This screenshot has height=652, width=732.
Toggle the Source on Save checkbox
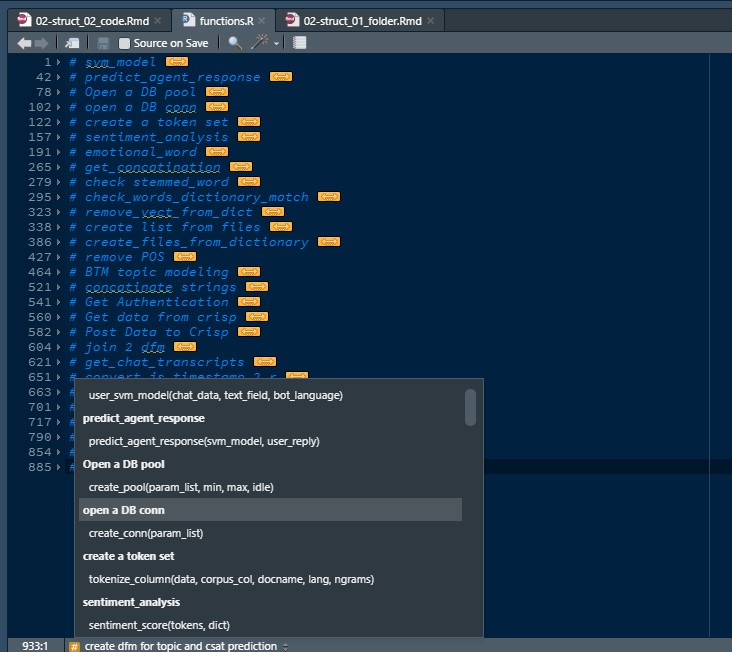coord(124,43)
